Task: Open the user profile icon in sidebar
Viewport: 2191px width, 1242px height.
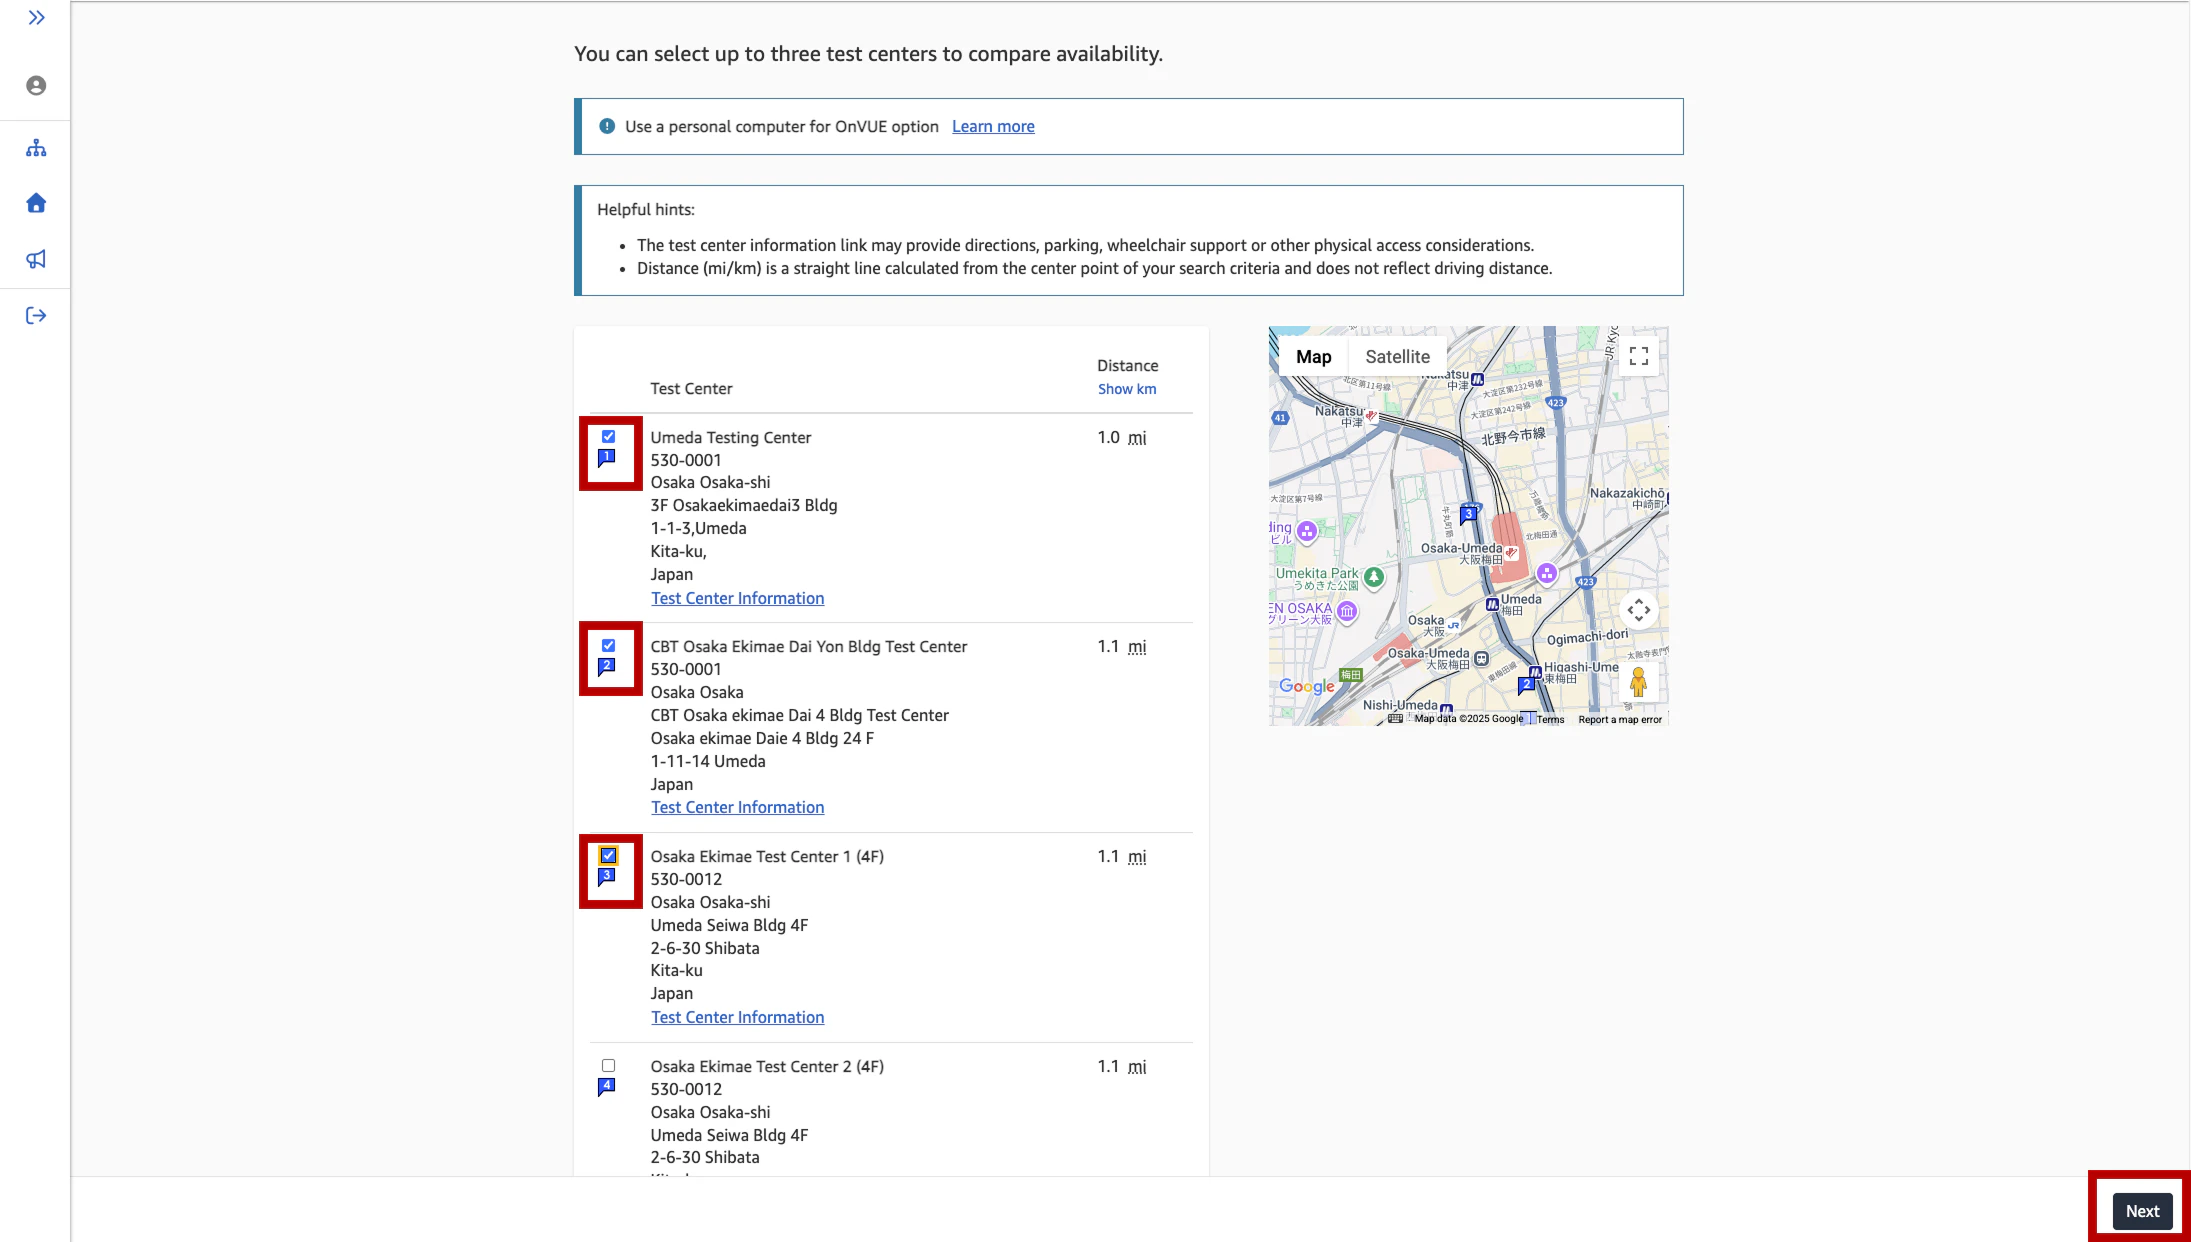Action: 36,86
